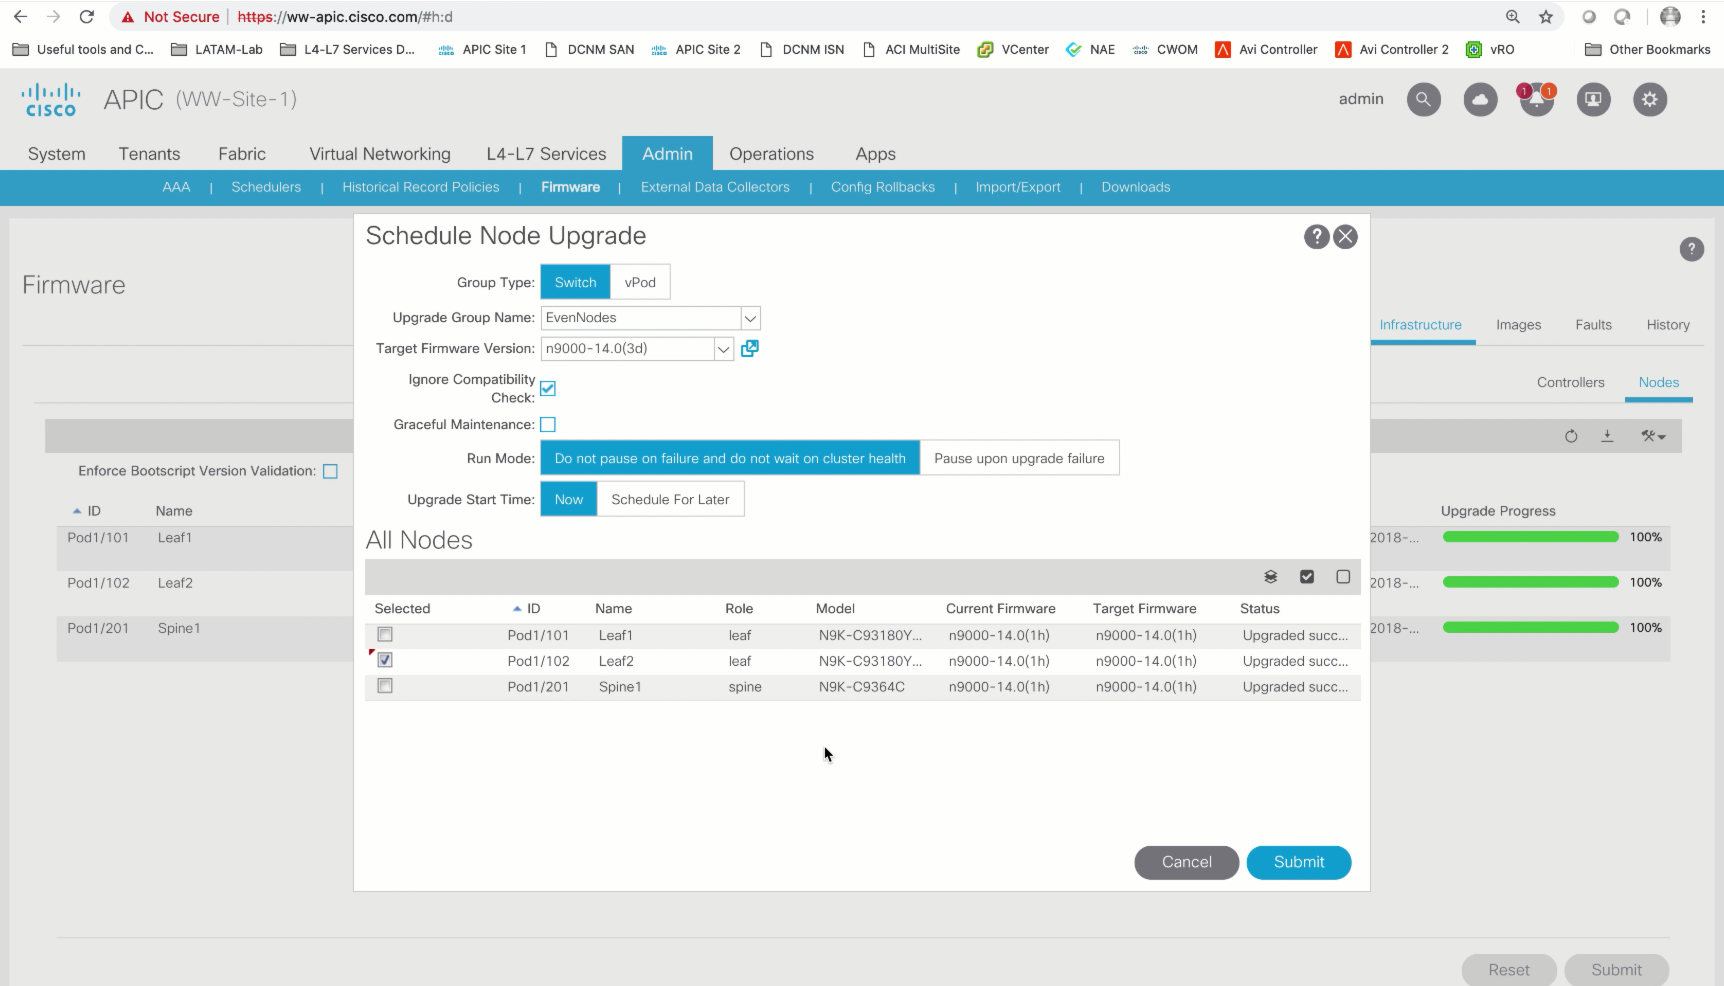Expand the Target Firmware Version dropdown
Image resolution: width=1724 pixels, height=986 pixels.
pyautogui.click(x=723, y=349)
